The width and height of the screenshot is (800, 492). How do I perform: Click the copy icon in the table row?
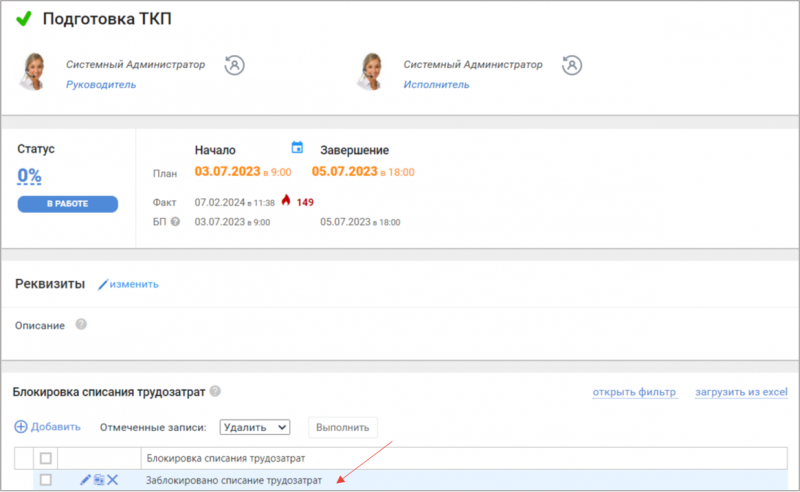(99, 481)
